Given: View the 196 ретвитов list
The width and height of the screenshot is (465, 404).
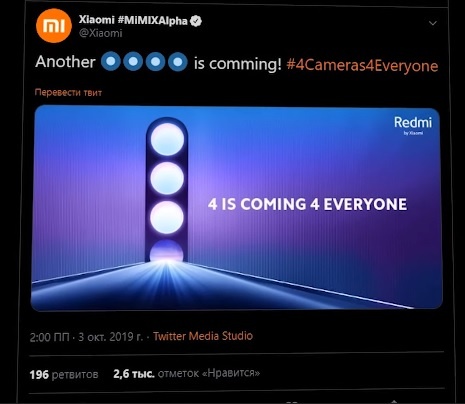Looking at the screenshot, I should coord(64,375).
